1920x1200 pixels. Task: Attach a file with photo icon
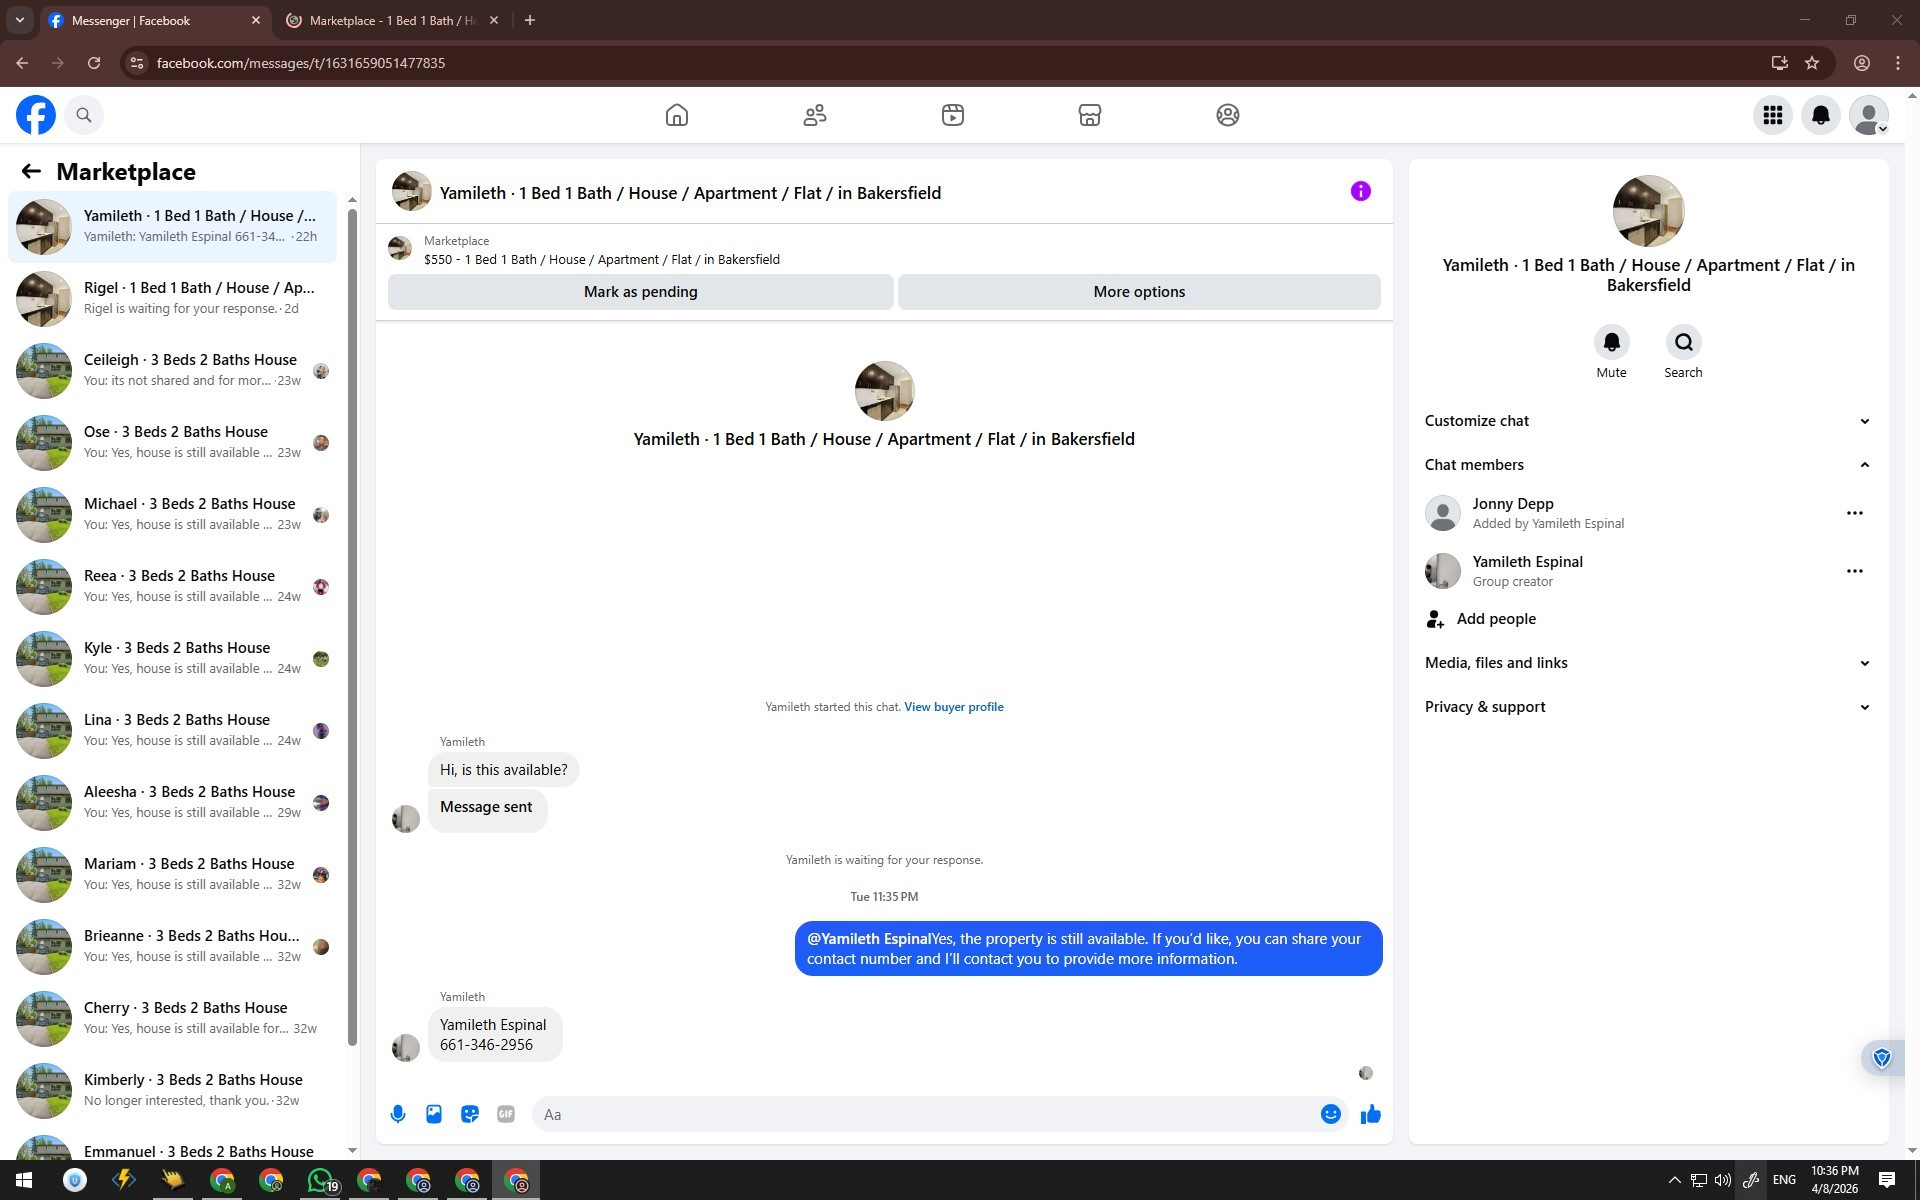(434, 1114)
